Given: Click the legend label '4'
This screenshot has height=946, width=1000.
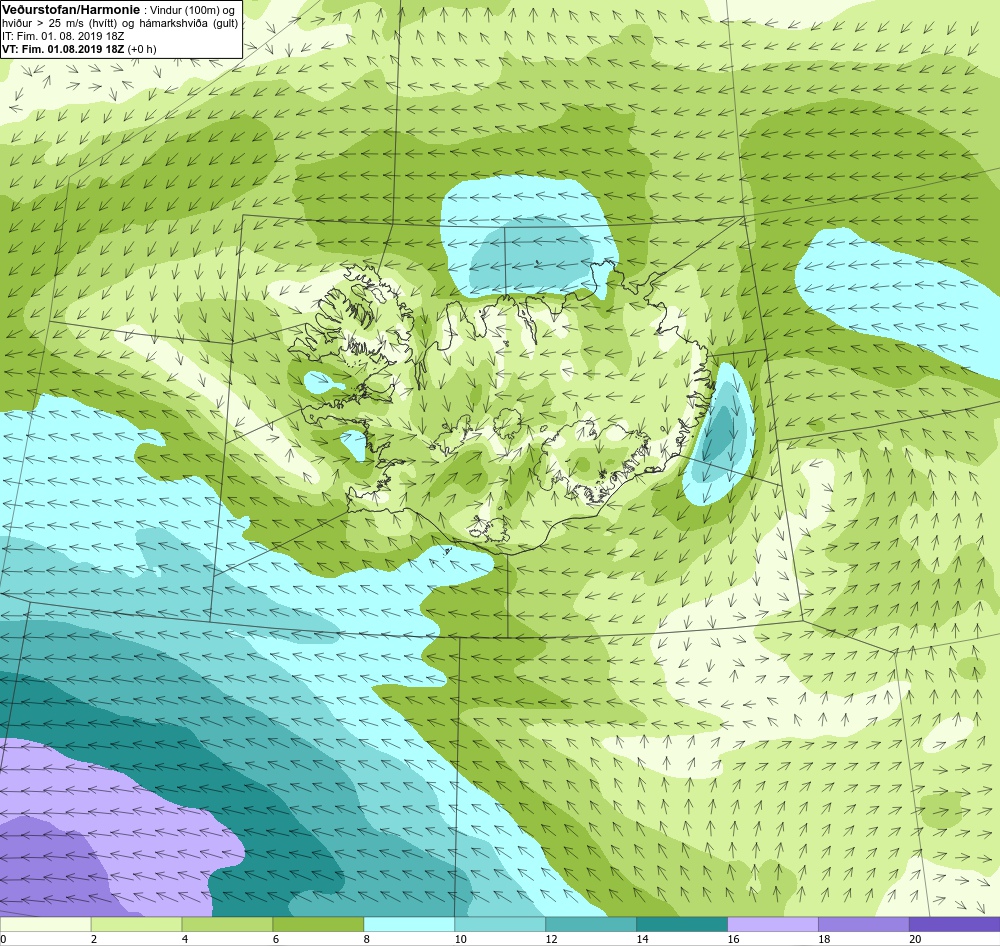Looking at the screenshot, I should (184, 939).
